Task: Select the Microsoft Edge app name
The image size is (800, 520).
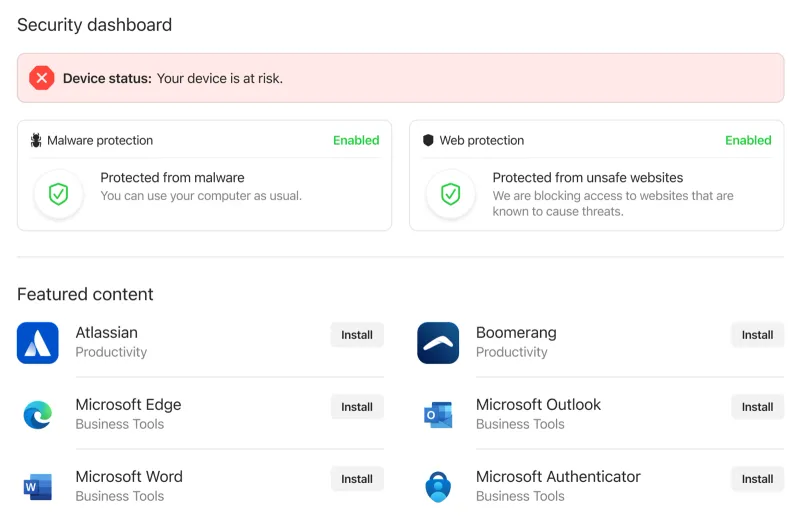Action: coord(129,405)
